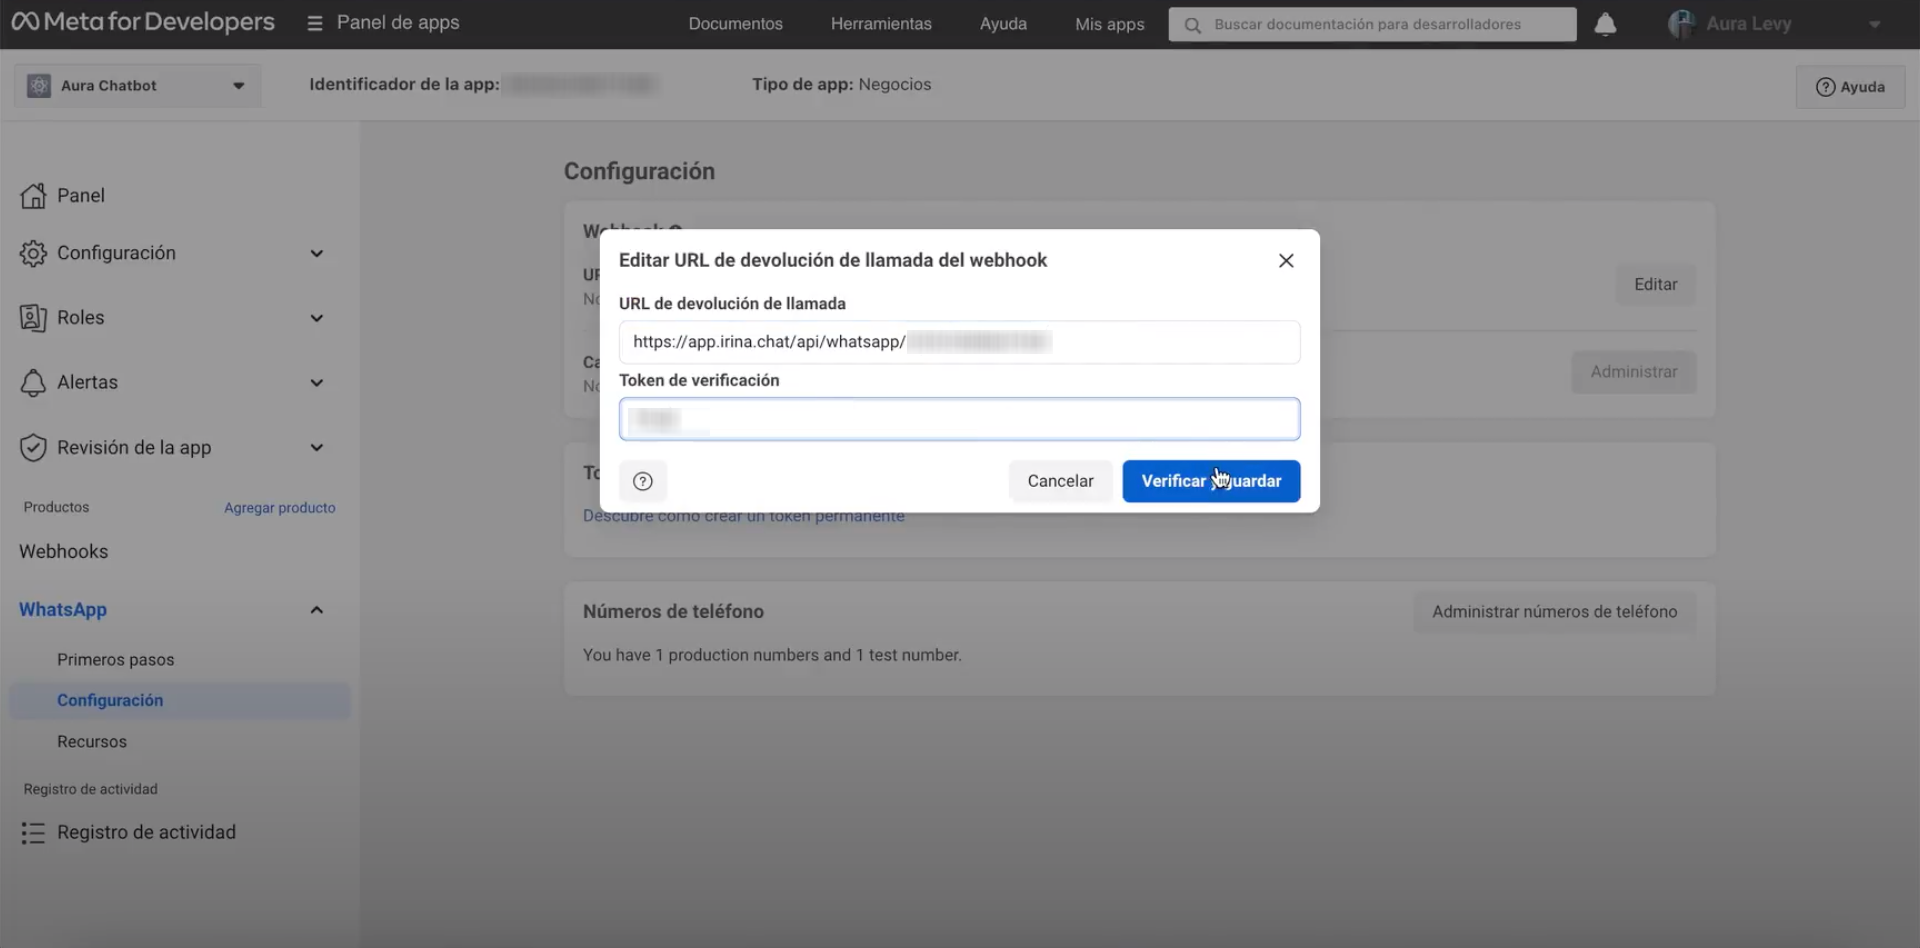This screenshot has width=1920, height=948.
Task: Open the Ayuda top navigation item
Action: pyautogui.click(x=1003, y=24)
